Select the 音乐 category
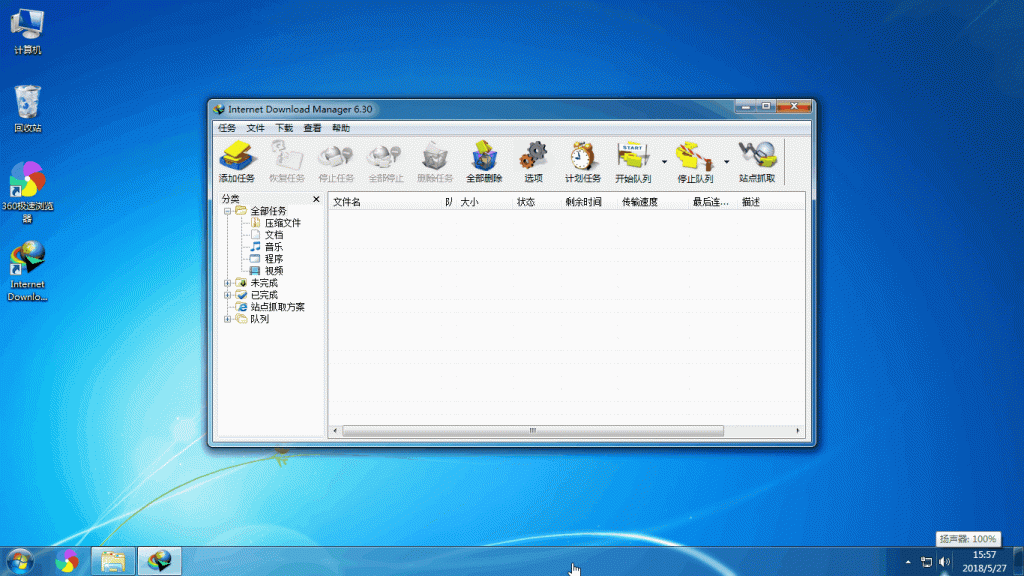Viewport: 1024px width, 576px height. [x=274, y=247]
